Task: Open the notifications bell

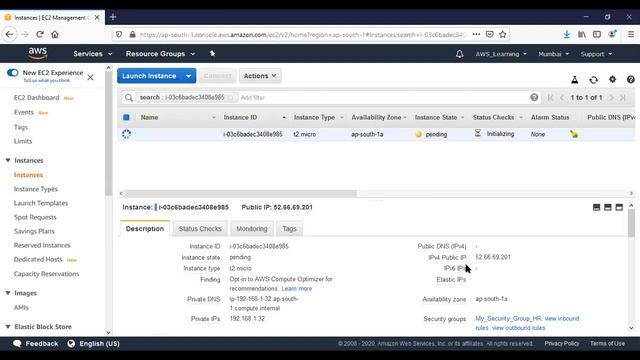Action: 460,54
